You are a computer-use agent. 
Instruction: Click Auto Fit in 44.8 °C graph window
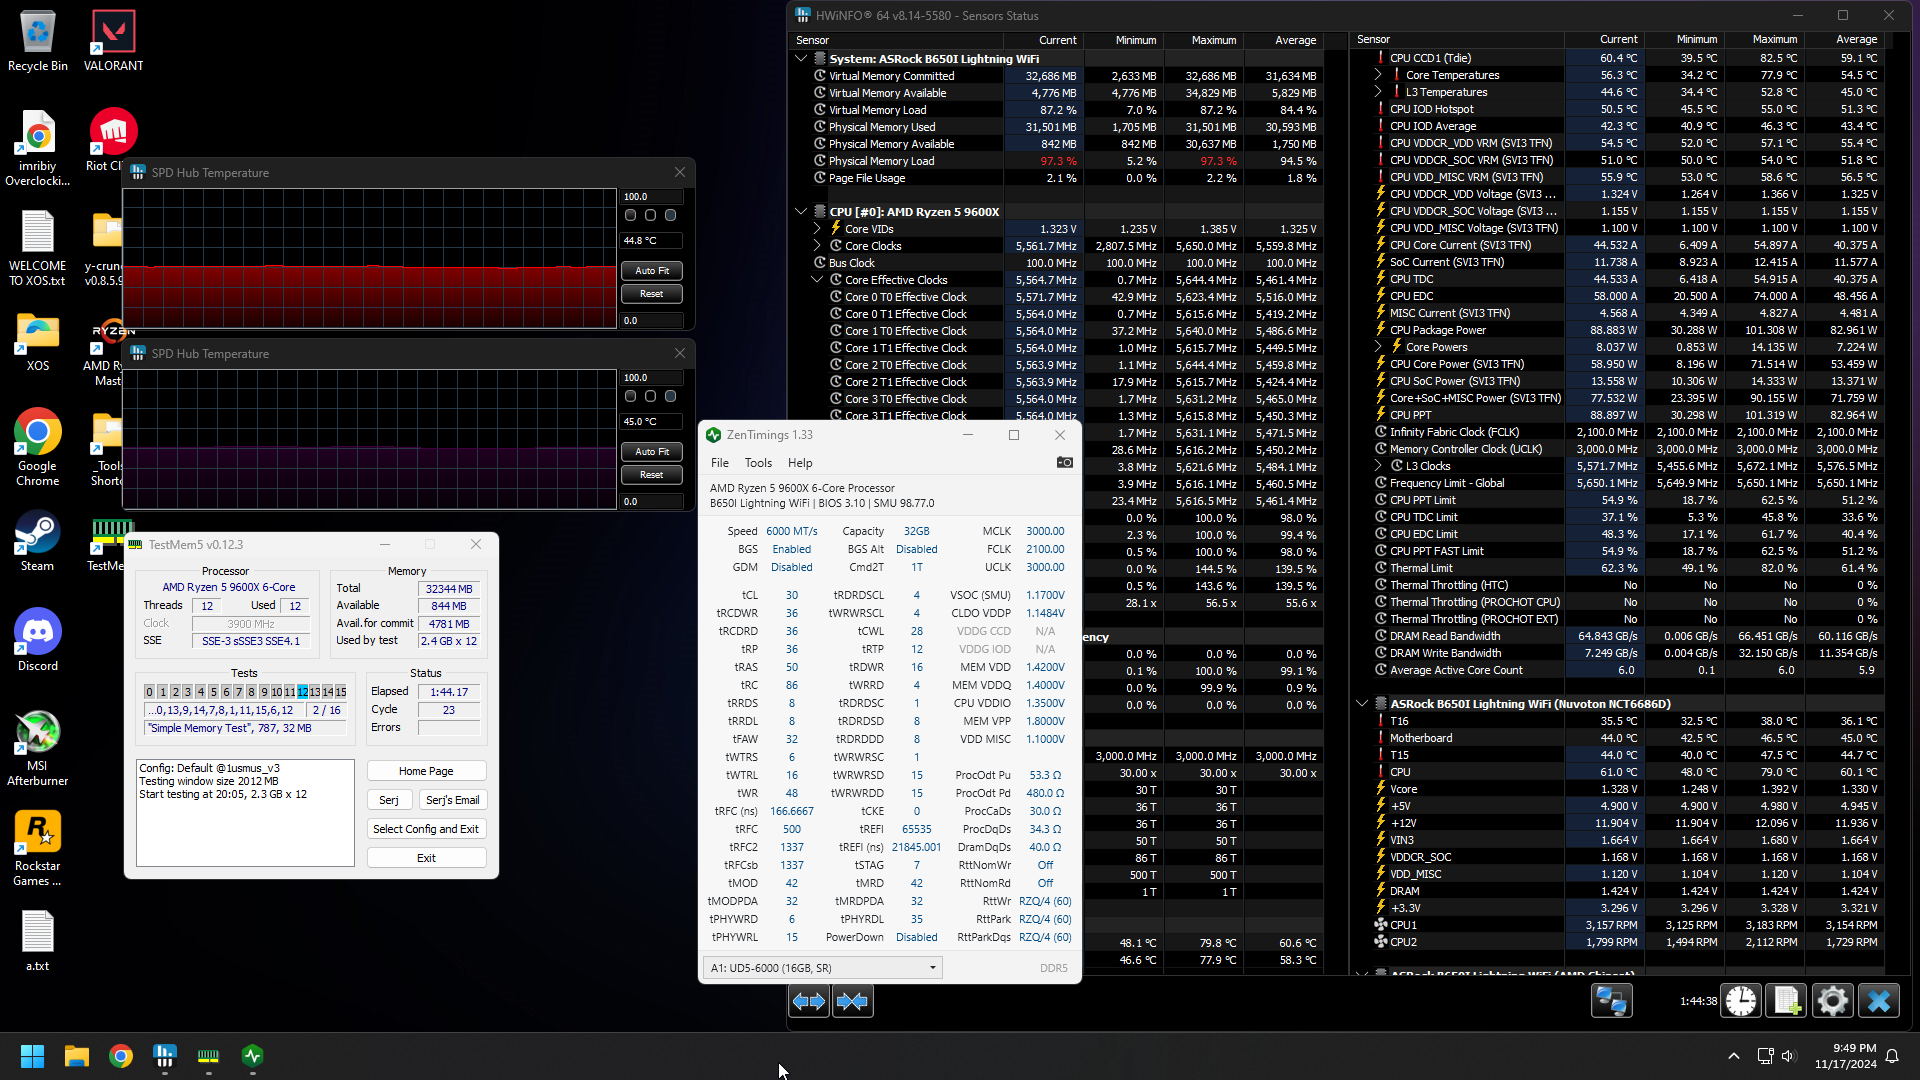click(652, 271)
